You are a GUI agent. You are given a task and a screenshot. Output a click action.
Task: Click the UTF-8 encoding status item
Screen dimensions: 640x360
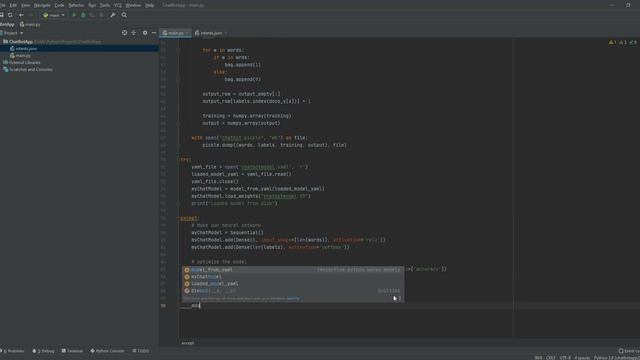[x=565, y=358]
